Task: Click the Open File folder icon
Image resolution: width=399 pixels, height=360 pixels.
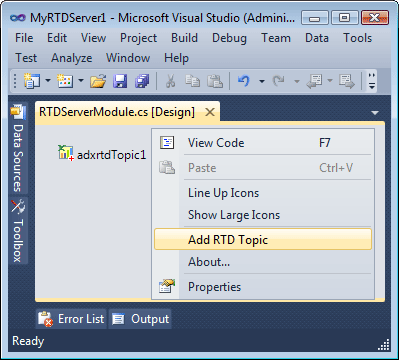Action: coord(98,81)
